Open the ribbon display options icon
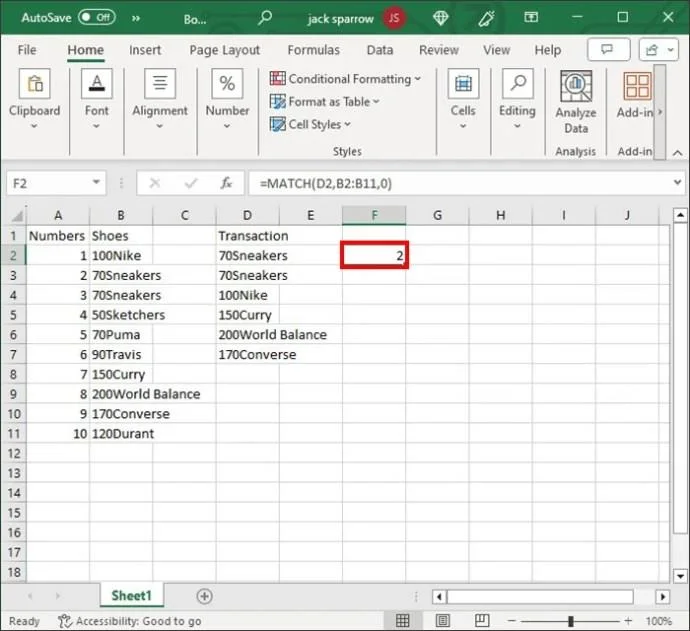The width and height of the screenshot is (690, 631). click(531, 17)
